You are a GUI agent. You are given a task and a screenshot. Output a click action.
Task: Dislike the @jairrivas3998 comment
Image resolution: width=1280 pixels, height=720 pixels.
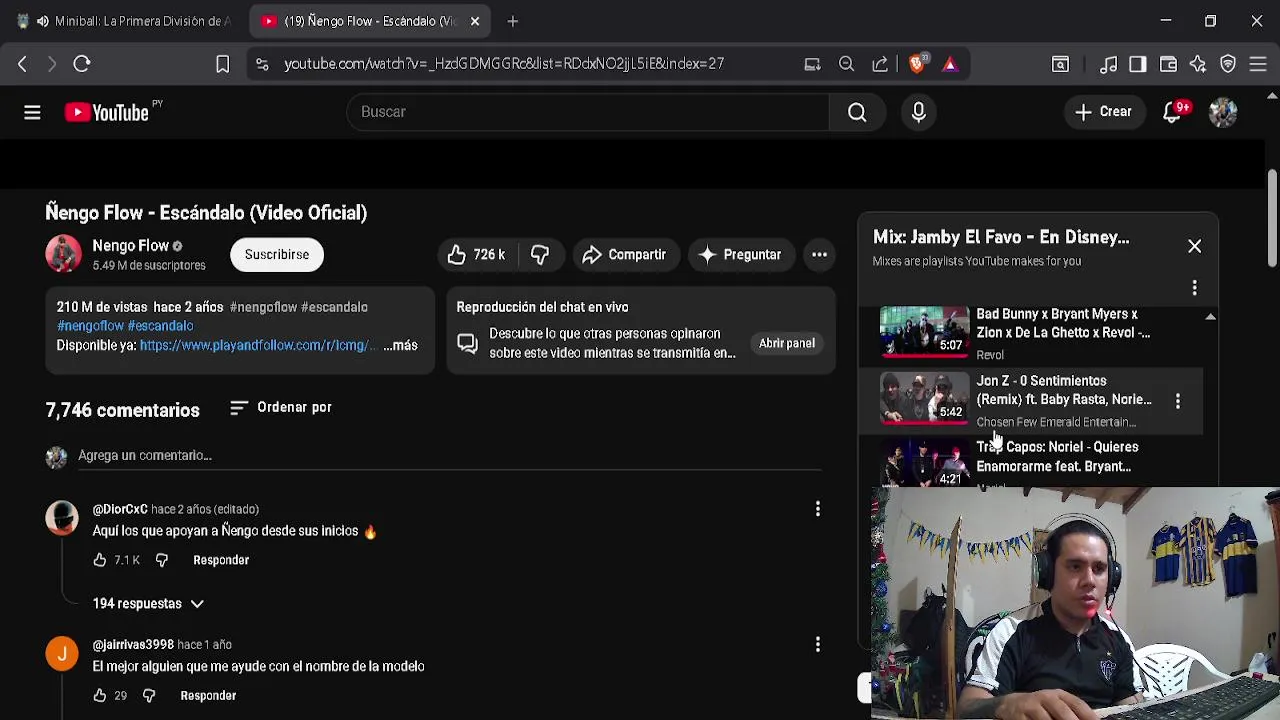(x=148, y=695)
